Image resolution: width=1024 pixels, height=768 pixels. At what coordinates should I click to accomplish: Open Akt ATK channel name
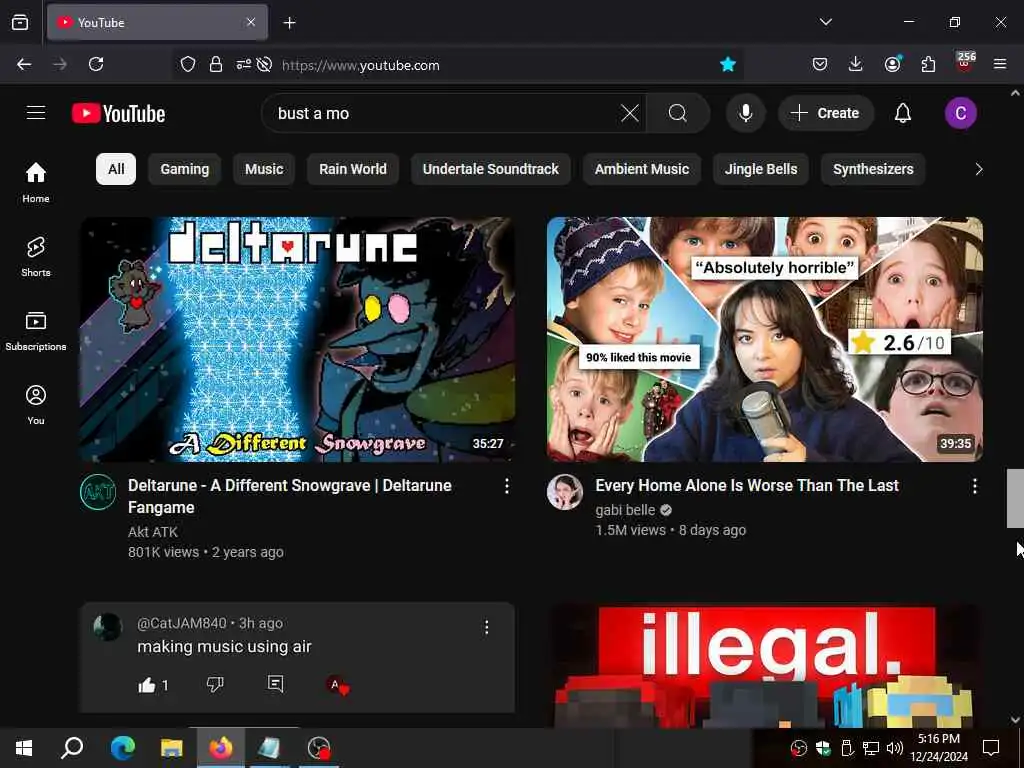coord(153,532)
